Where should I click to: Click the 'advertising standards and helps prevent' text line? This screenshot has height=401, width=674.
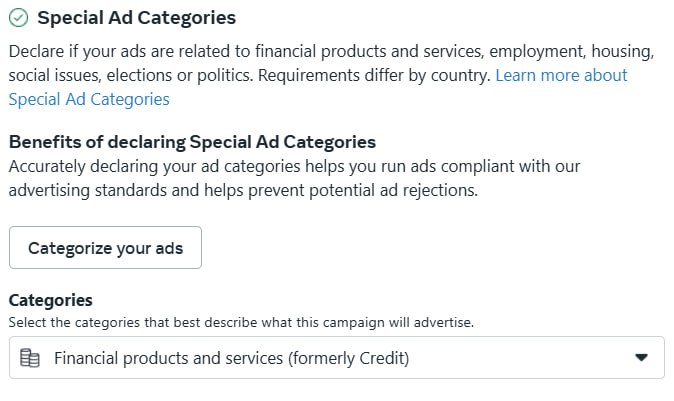[243, 190]
